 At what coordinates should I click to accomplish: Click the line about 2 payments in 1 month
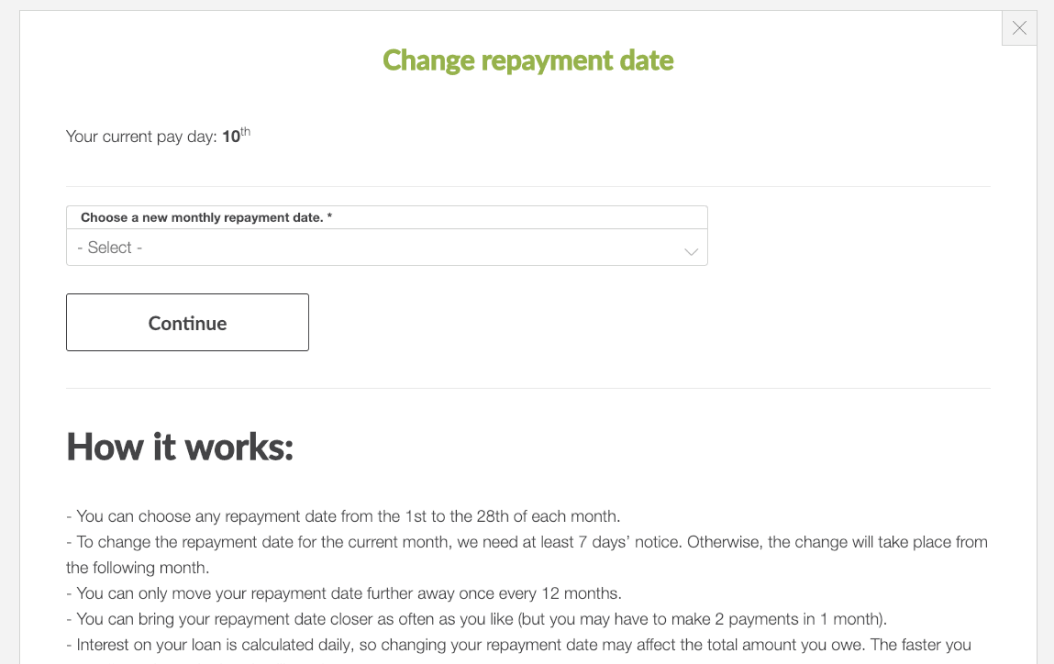click(477, 619)
